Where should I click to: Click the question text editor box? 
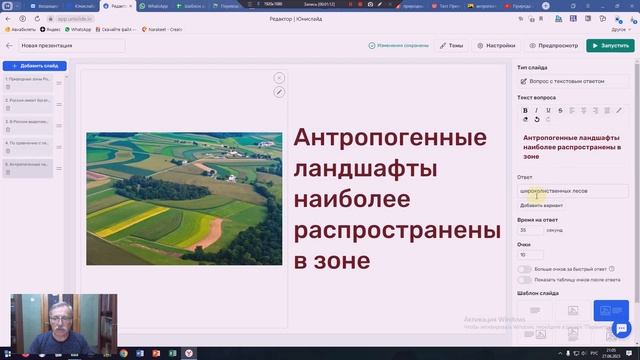click(573, 148)
